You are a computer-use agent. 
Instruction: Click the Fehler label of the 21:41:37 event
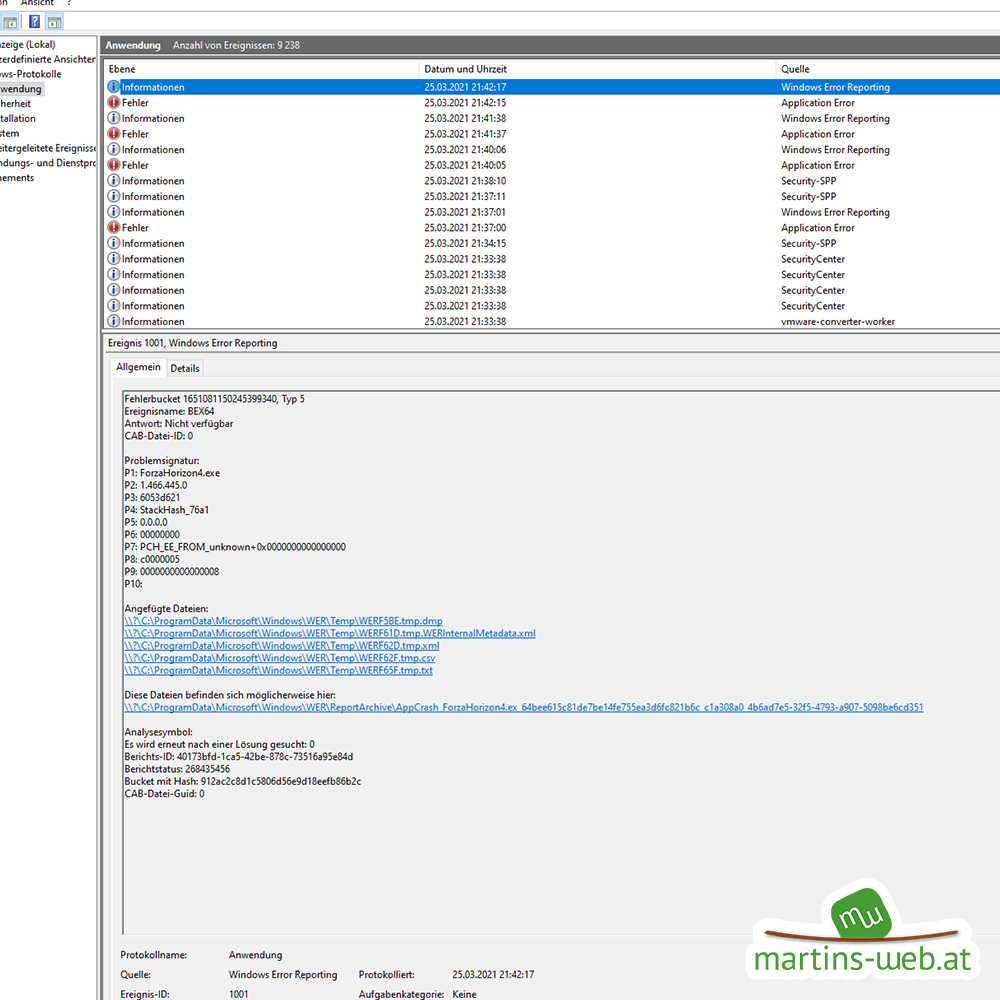(135, 134)
